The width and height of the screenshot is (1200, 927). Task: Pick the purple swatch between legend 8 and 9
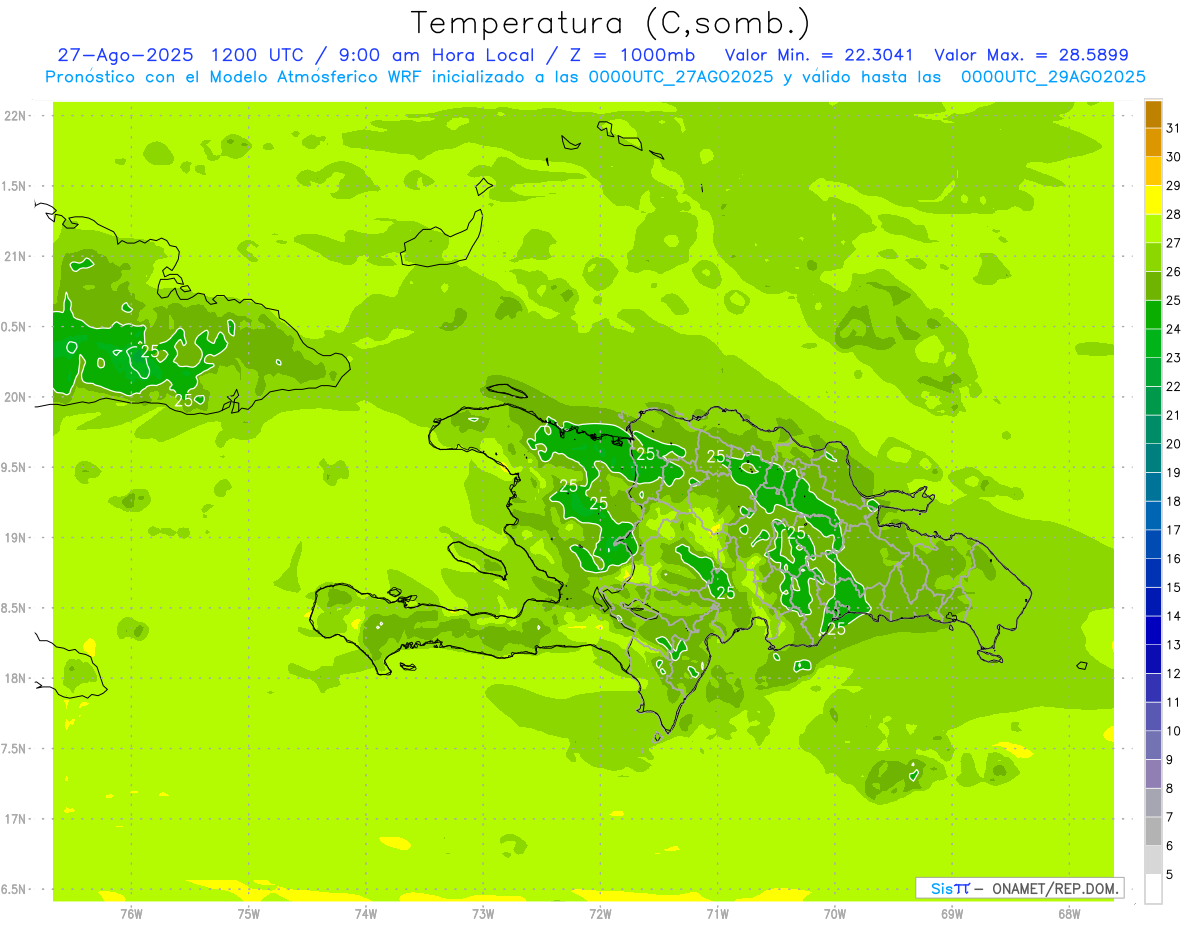pyautogui.click(x=1153, y=774)
